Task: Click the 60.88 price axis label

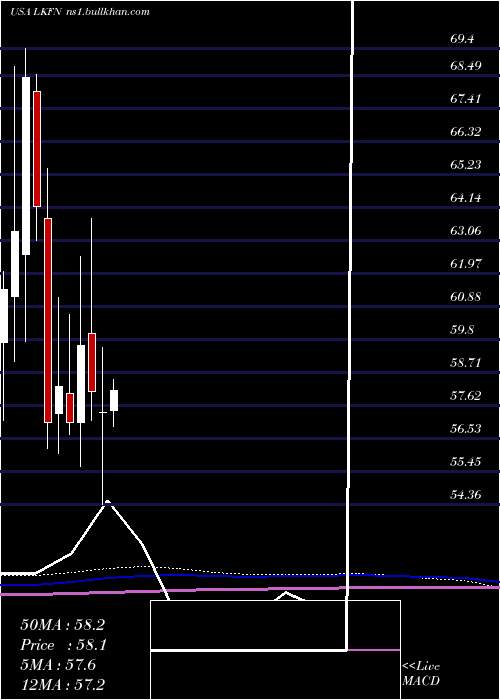Action: 466,297
